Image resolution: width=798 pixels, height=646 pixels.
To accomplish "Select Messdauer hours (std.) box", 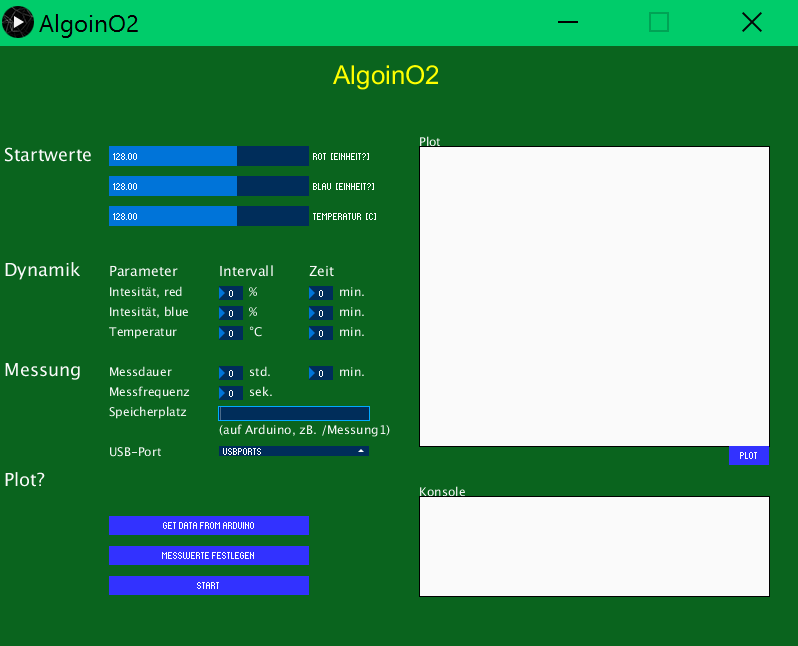I will [x=231, y=373].
